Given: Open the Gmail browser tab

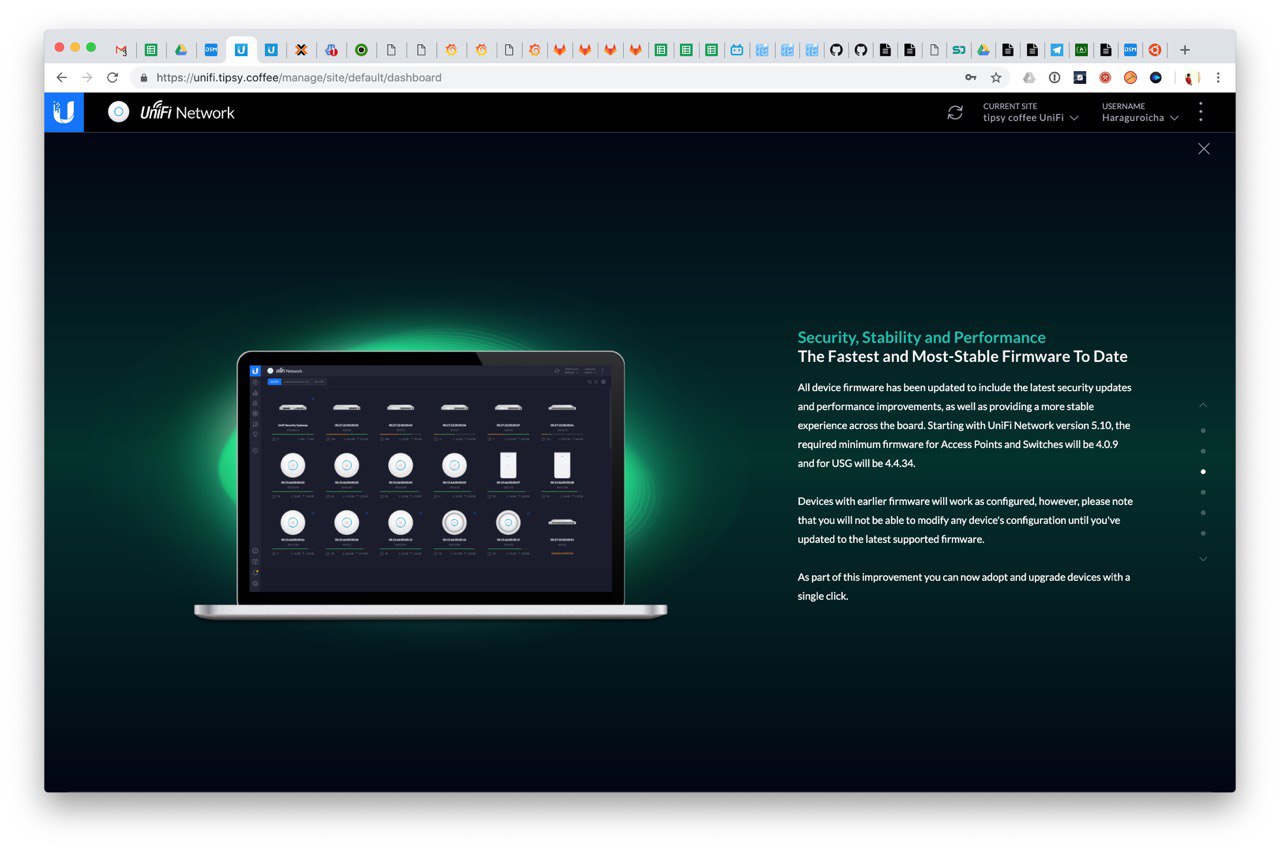Looking at the screenshot, I should click(121, 50).
